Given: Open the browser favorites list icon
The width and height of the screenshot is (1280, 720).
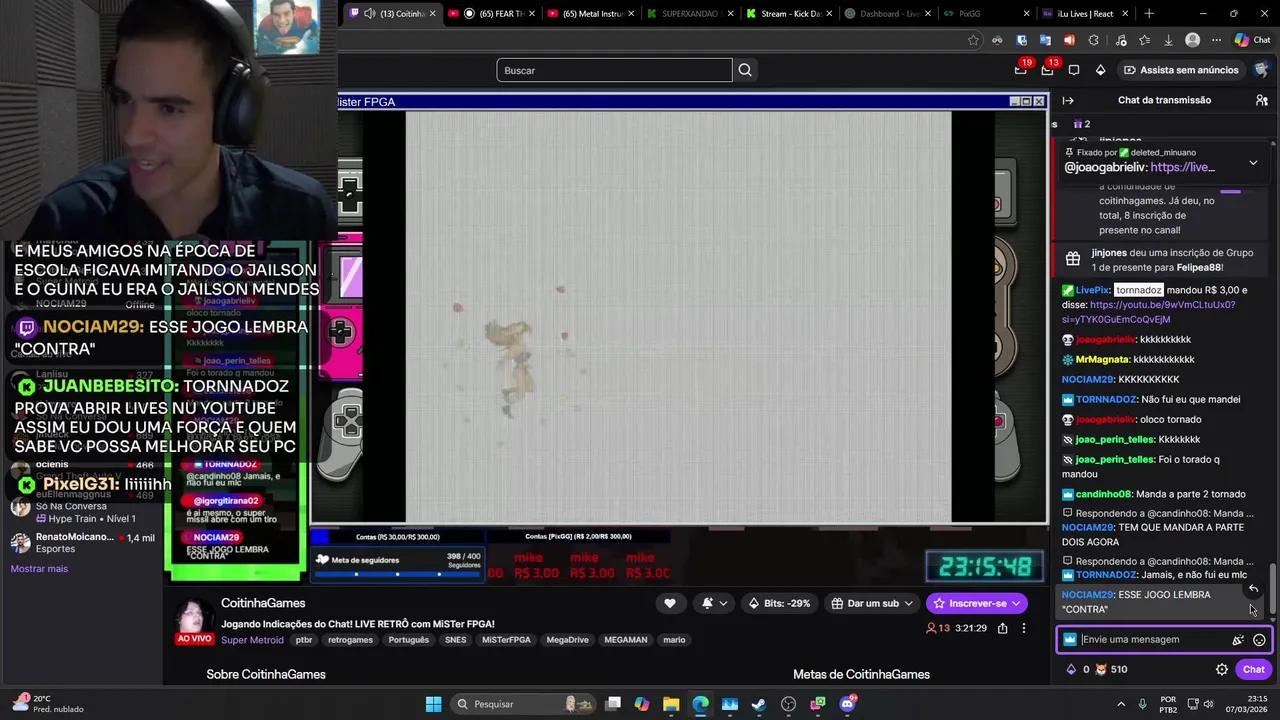Looking at the screenshot, I should pyautogui.click(x=1144, y=40).
